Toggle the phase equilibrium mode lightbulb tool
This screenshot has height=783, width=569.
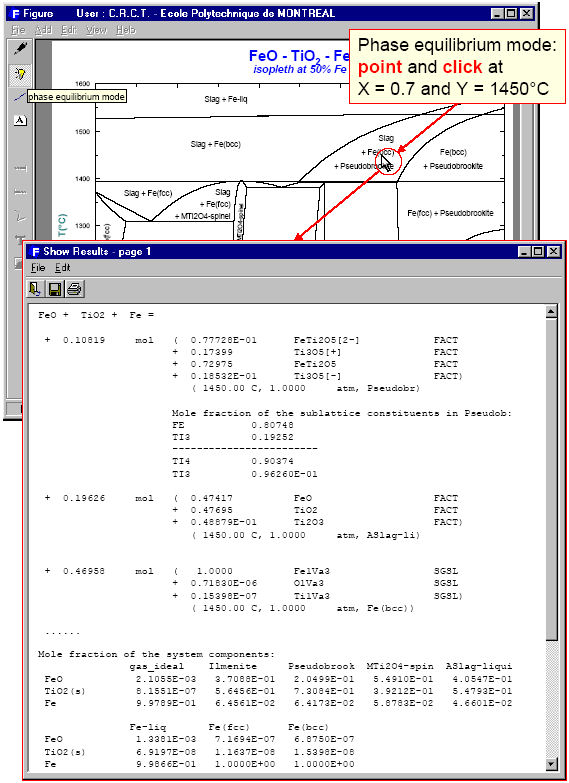tap(20, 74)
